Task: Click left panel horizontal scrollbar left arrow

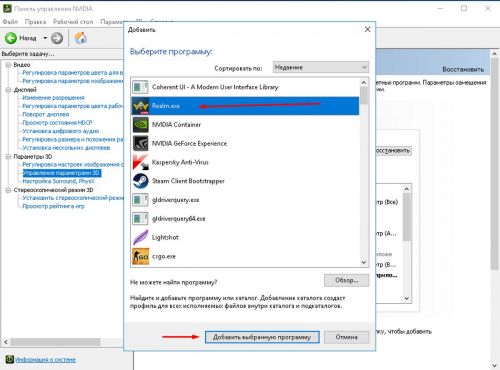Action: [6, 342]
